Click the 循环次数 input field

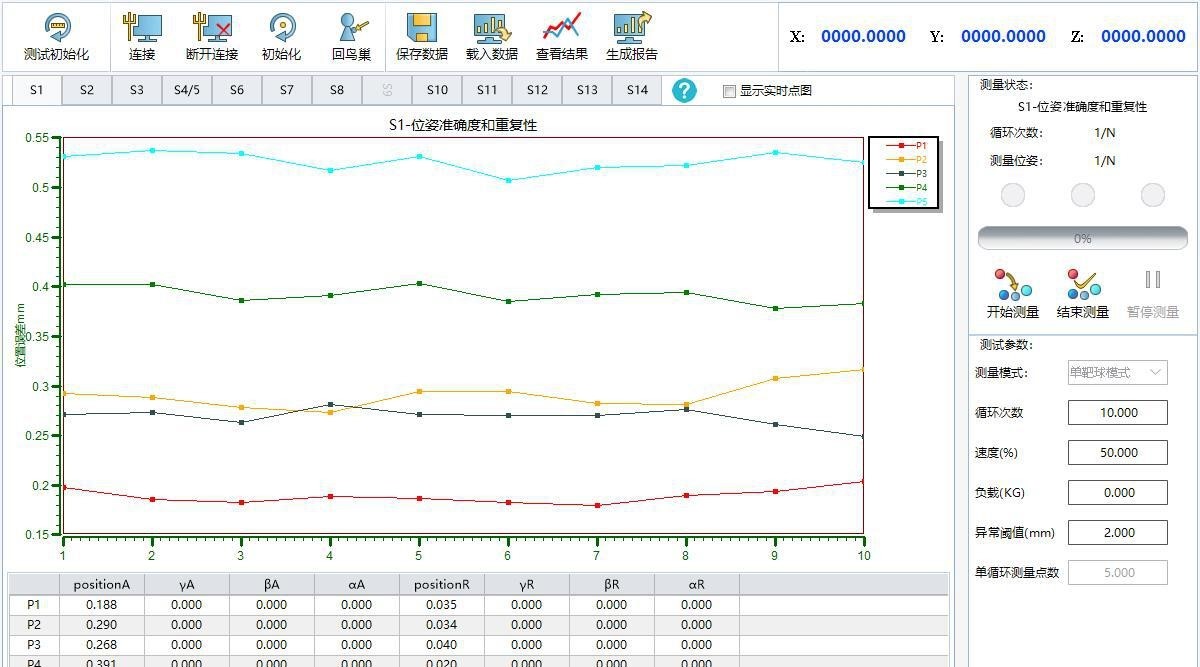1117,412
